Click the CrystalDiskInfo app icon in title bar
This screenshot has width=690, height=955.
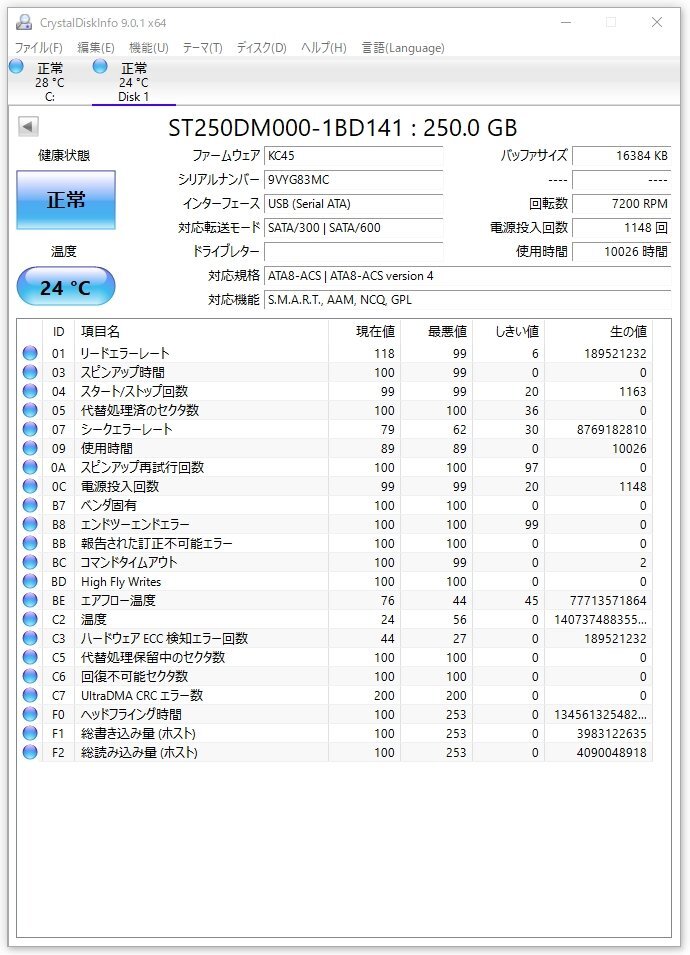[24, 23]
